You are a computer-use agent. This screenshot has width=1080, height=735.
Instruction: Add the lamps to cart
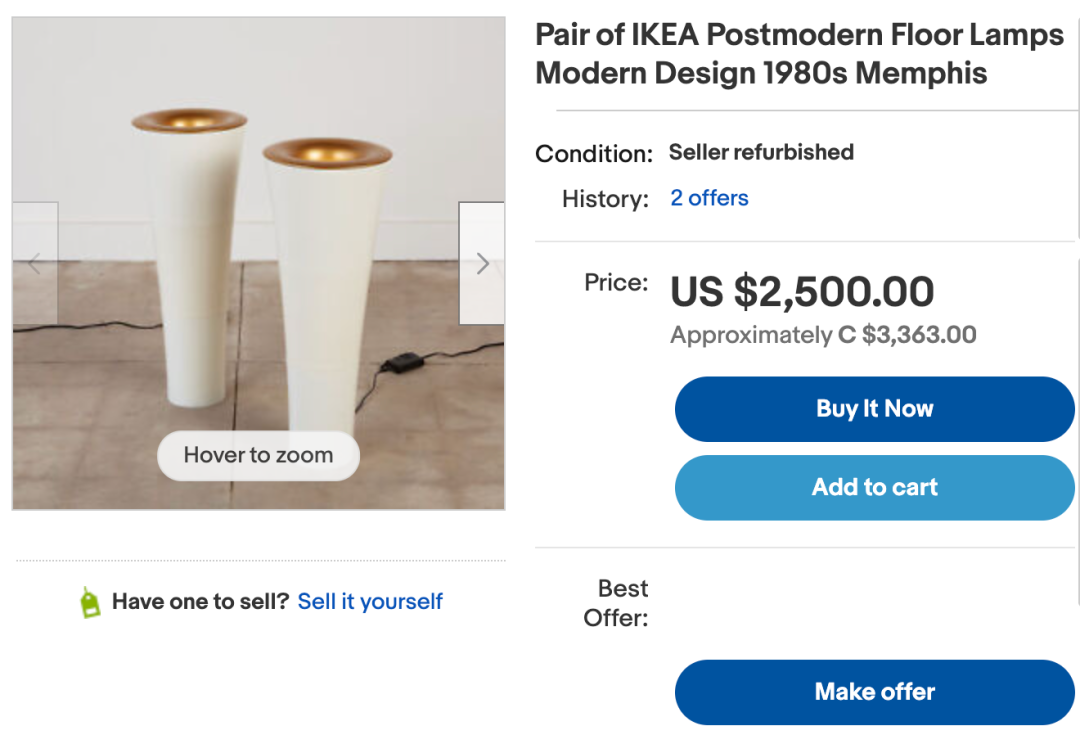874,488
